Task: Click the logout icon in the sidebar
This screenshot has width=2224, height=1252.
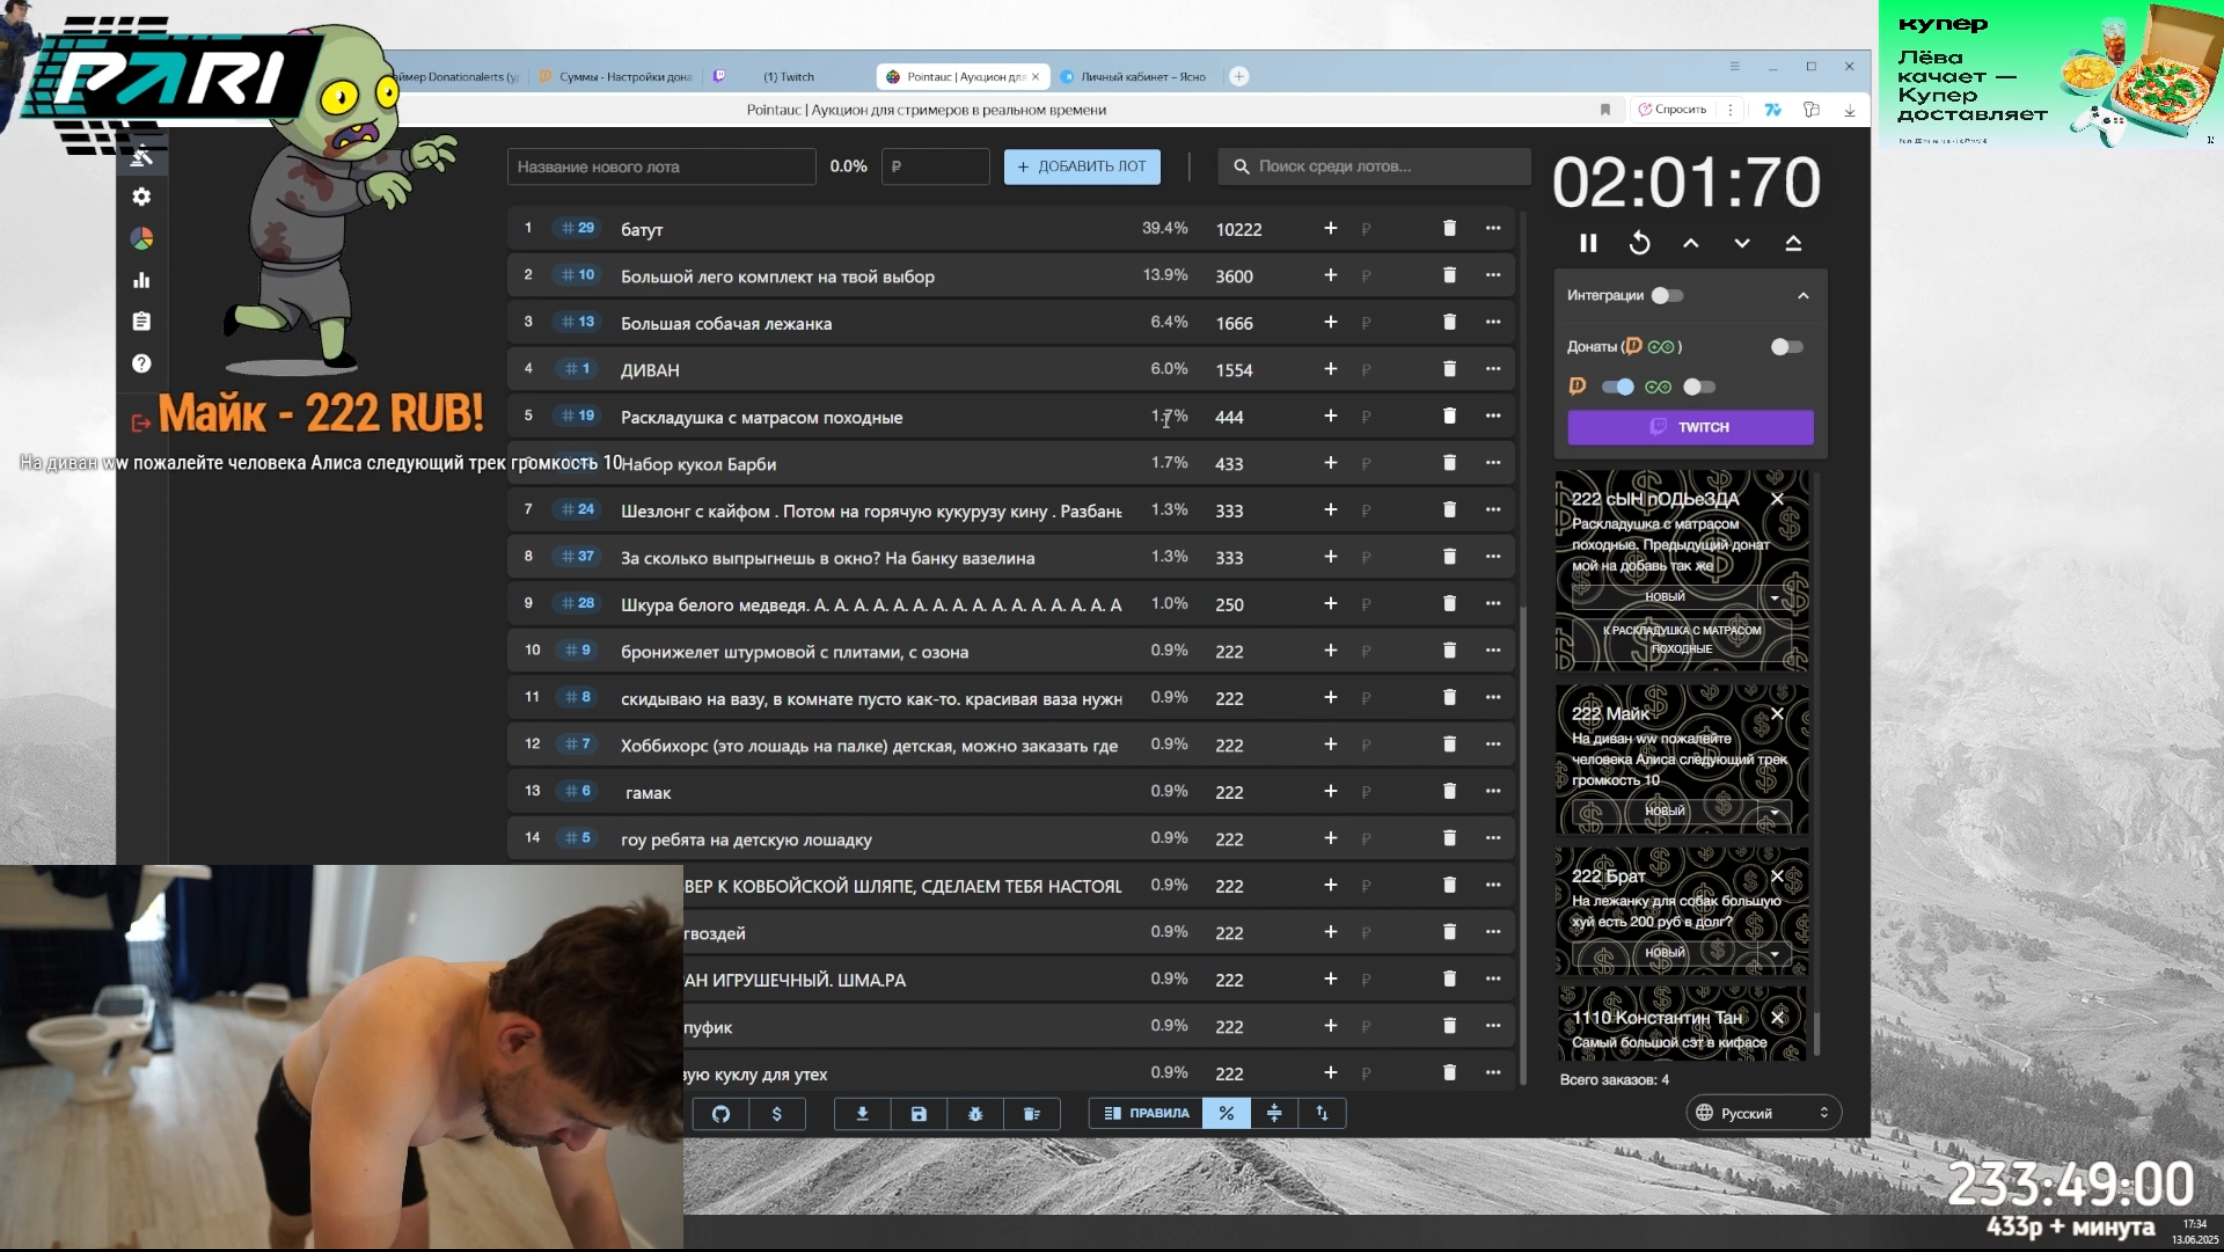Action: (x=141, y=423)
